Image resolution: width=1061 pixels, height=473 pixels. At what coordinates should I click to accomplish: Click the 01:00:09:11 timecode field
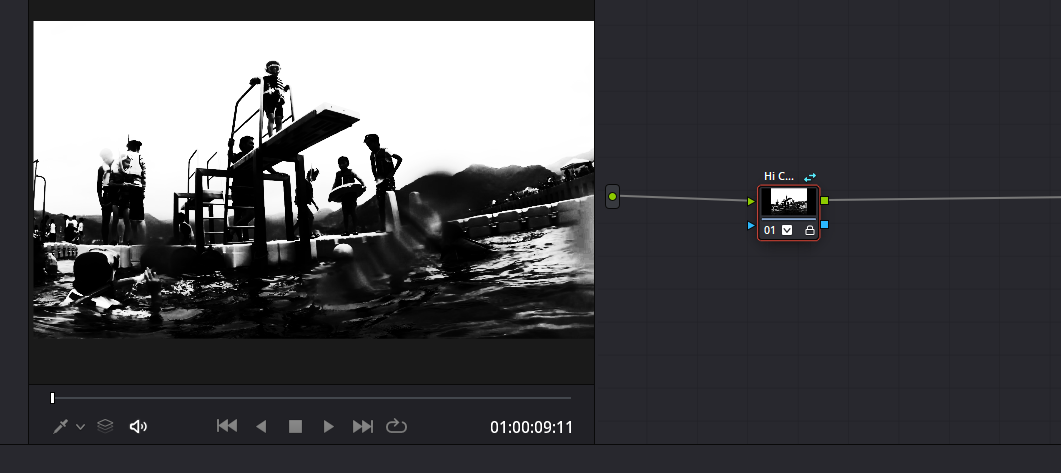click(x=531, y=427)
